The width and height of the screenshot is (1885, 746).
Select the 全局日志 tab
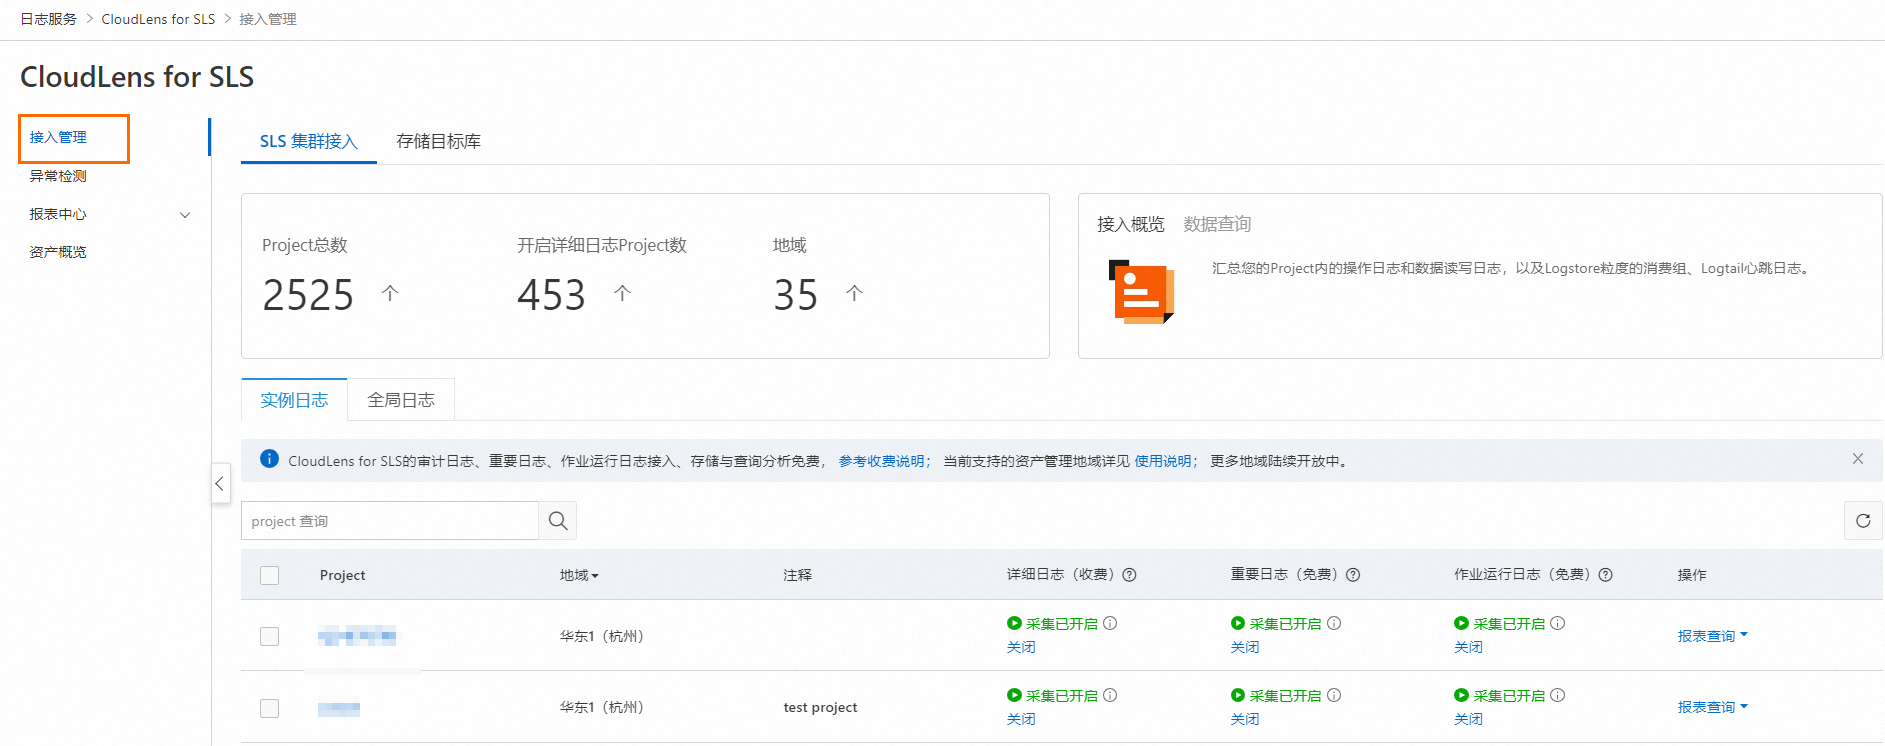[401, 400]
